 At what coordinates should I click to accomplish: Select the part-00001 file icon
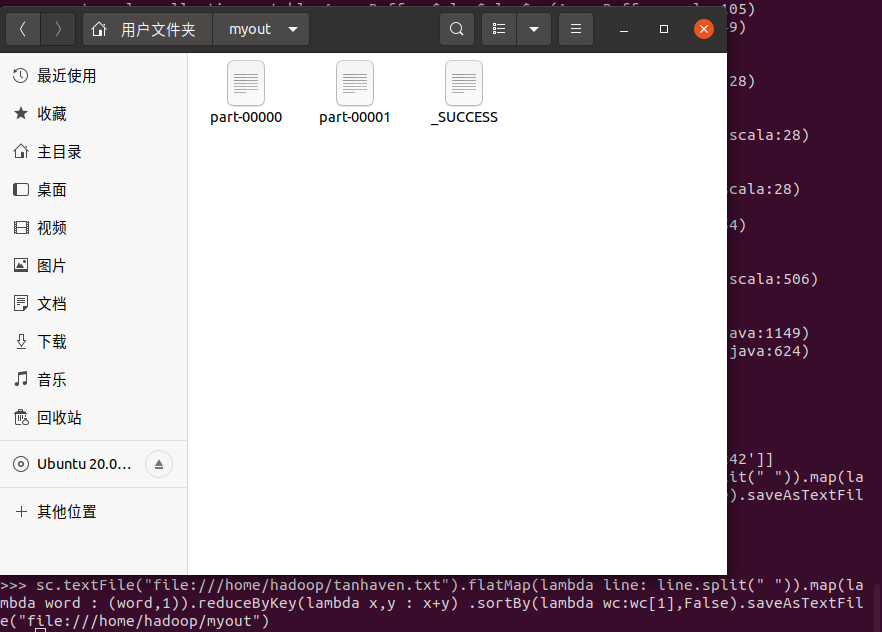pos(354,83)
